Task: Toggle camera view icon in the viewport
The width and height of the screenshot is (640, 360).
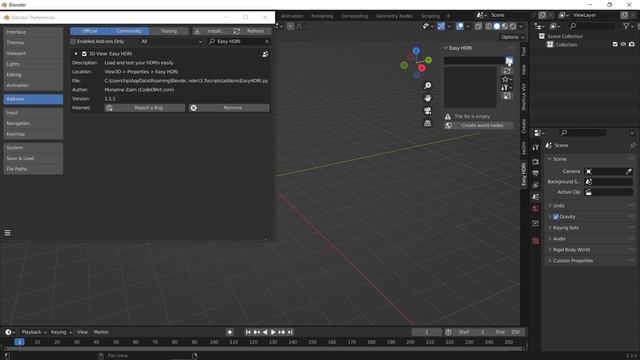Action: [427, 111]
